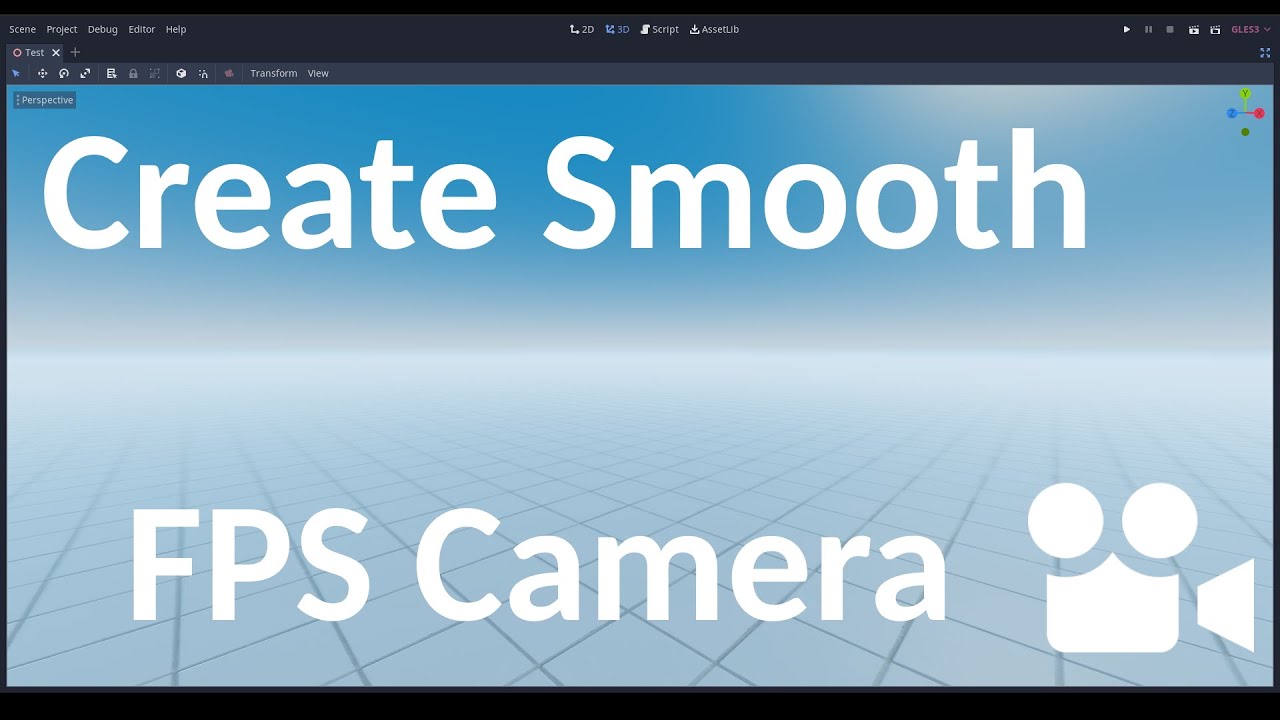The image size is (1280, 720).
Task: Close the Test scene tab
Action: click(56, 52)
